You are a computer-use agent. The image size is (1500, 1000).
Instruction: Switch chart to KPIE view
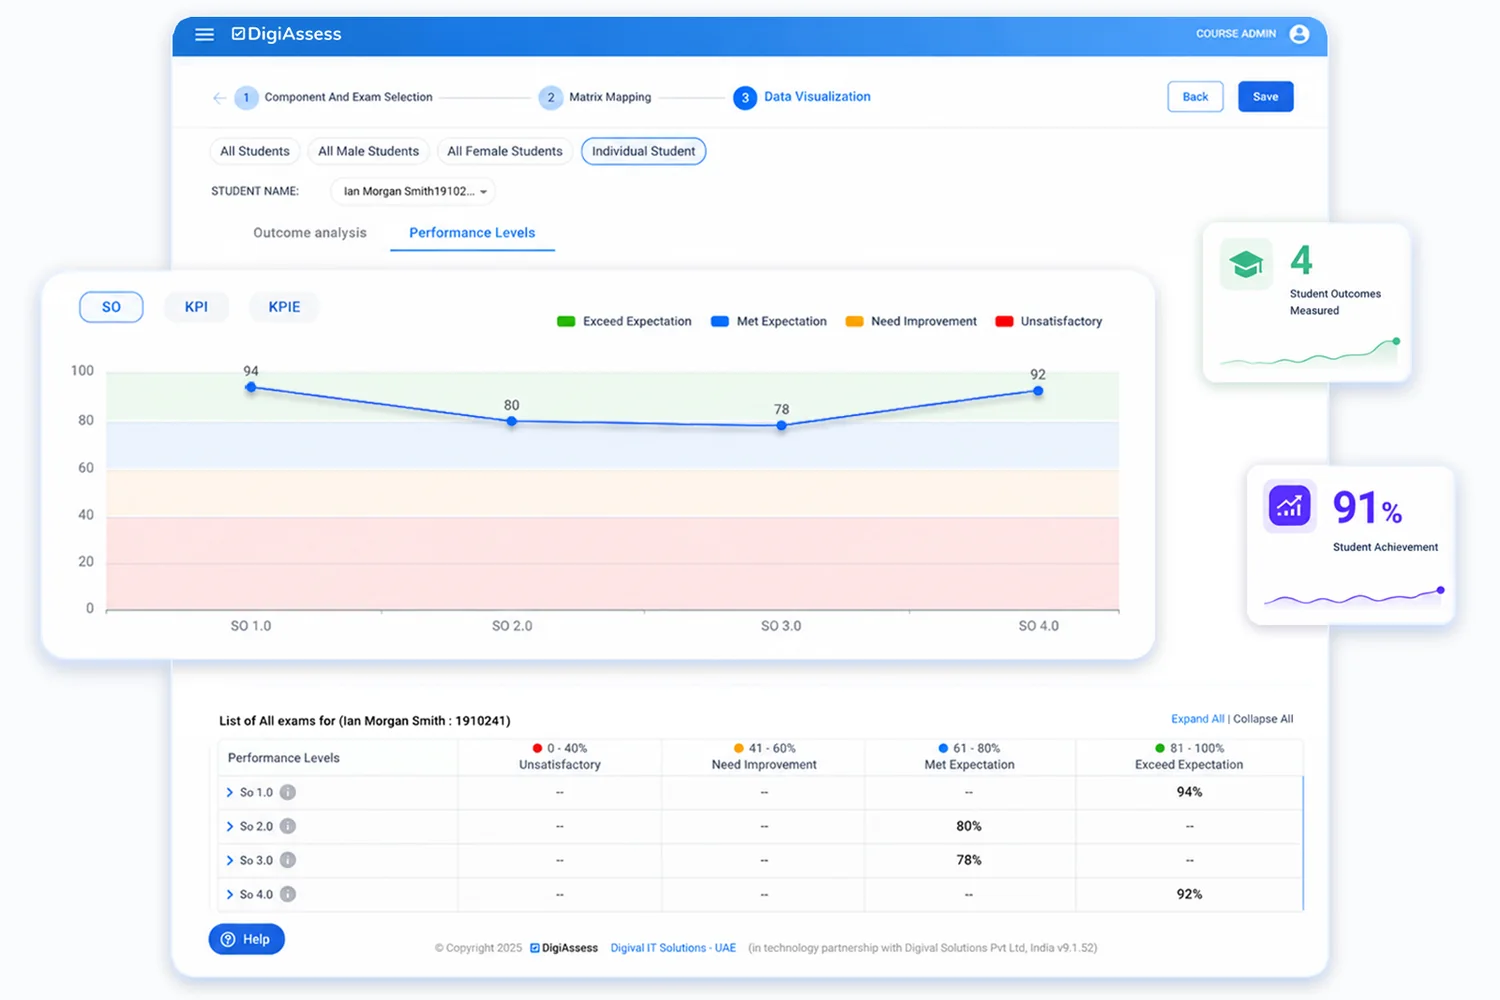click(x=284, y=307)
